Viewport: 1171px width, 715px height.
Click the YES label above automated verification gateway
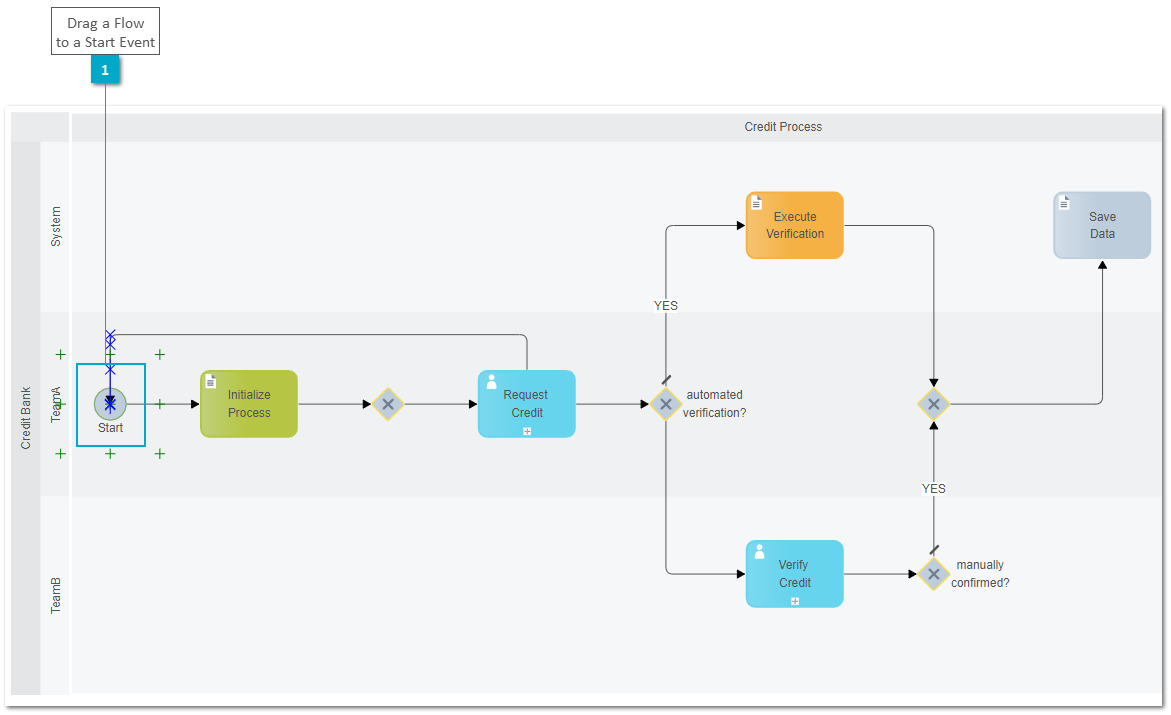[x=665, y=306]
